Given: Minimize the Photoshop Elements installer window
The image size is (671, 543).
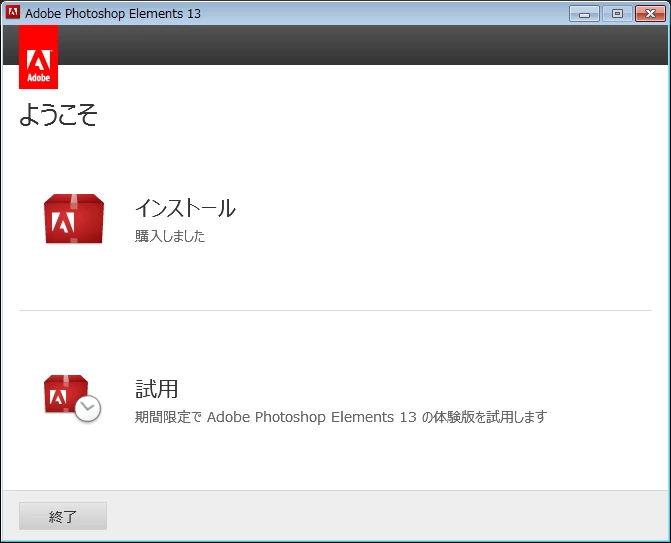Looking at the screenshot, I should [584, 14].
